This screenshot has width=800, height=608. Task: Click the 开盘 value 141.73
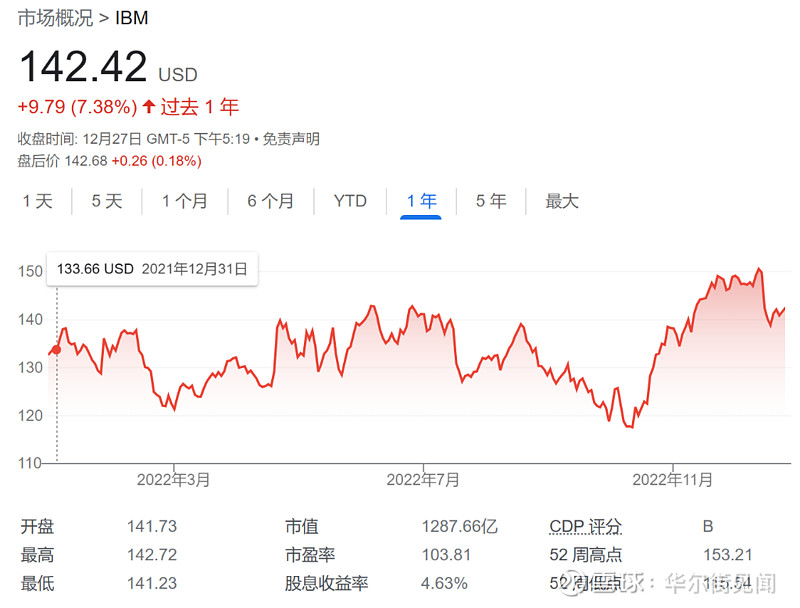[152, 526]
